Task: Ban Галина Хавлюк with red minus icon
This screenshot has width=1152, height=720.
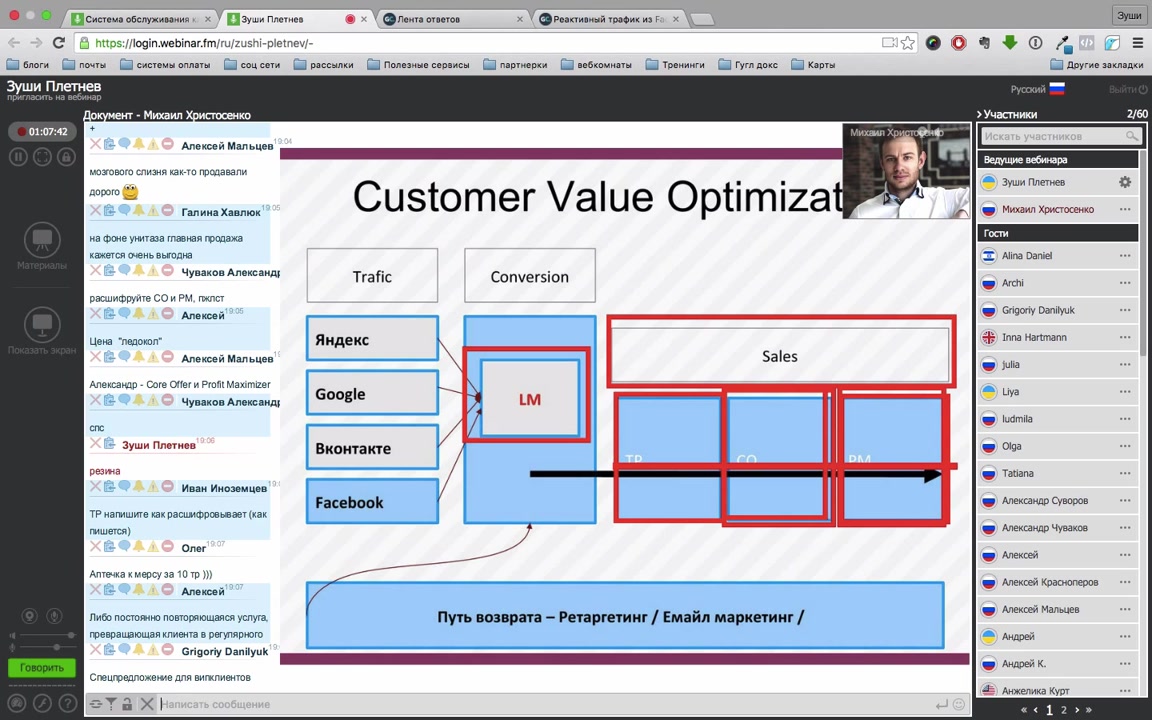Action: pos(168,210)
